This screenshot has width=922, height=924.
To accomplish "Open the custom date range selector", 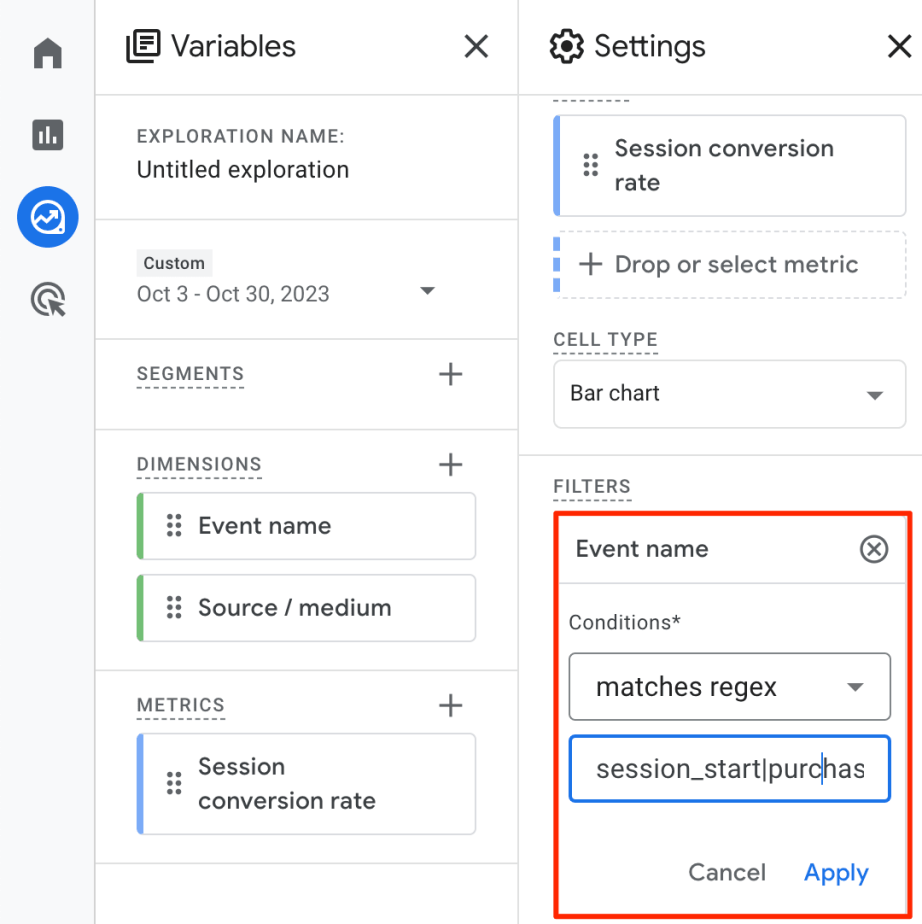I will (428, 291).
